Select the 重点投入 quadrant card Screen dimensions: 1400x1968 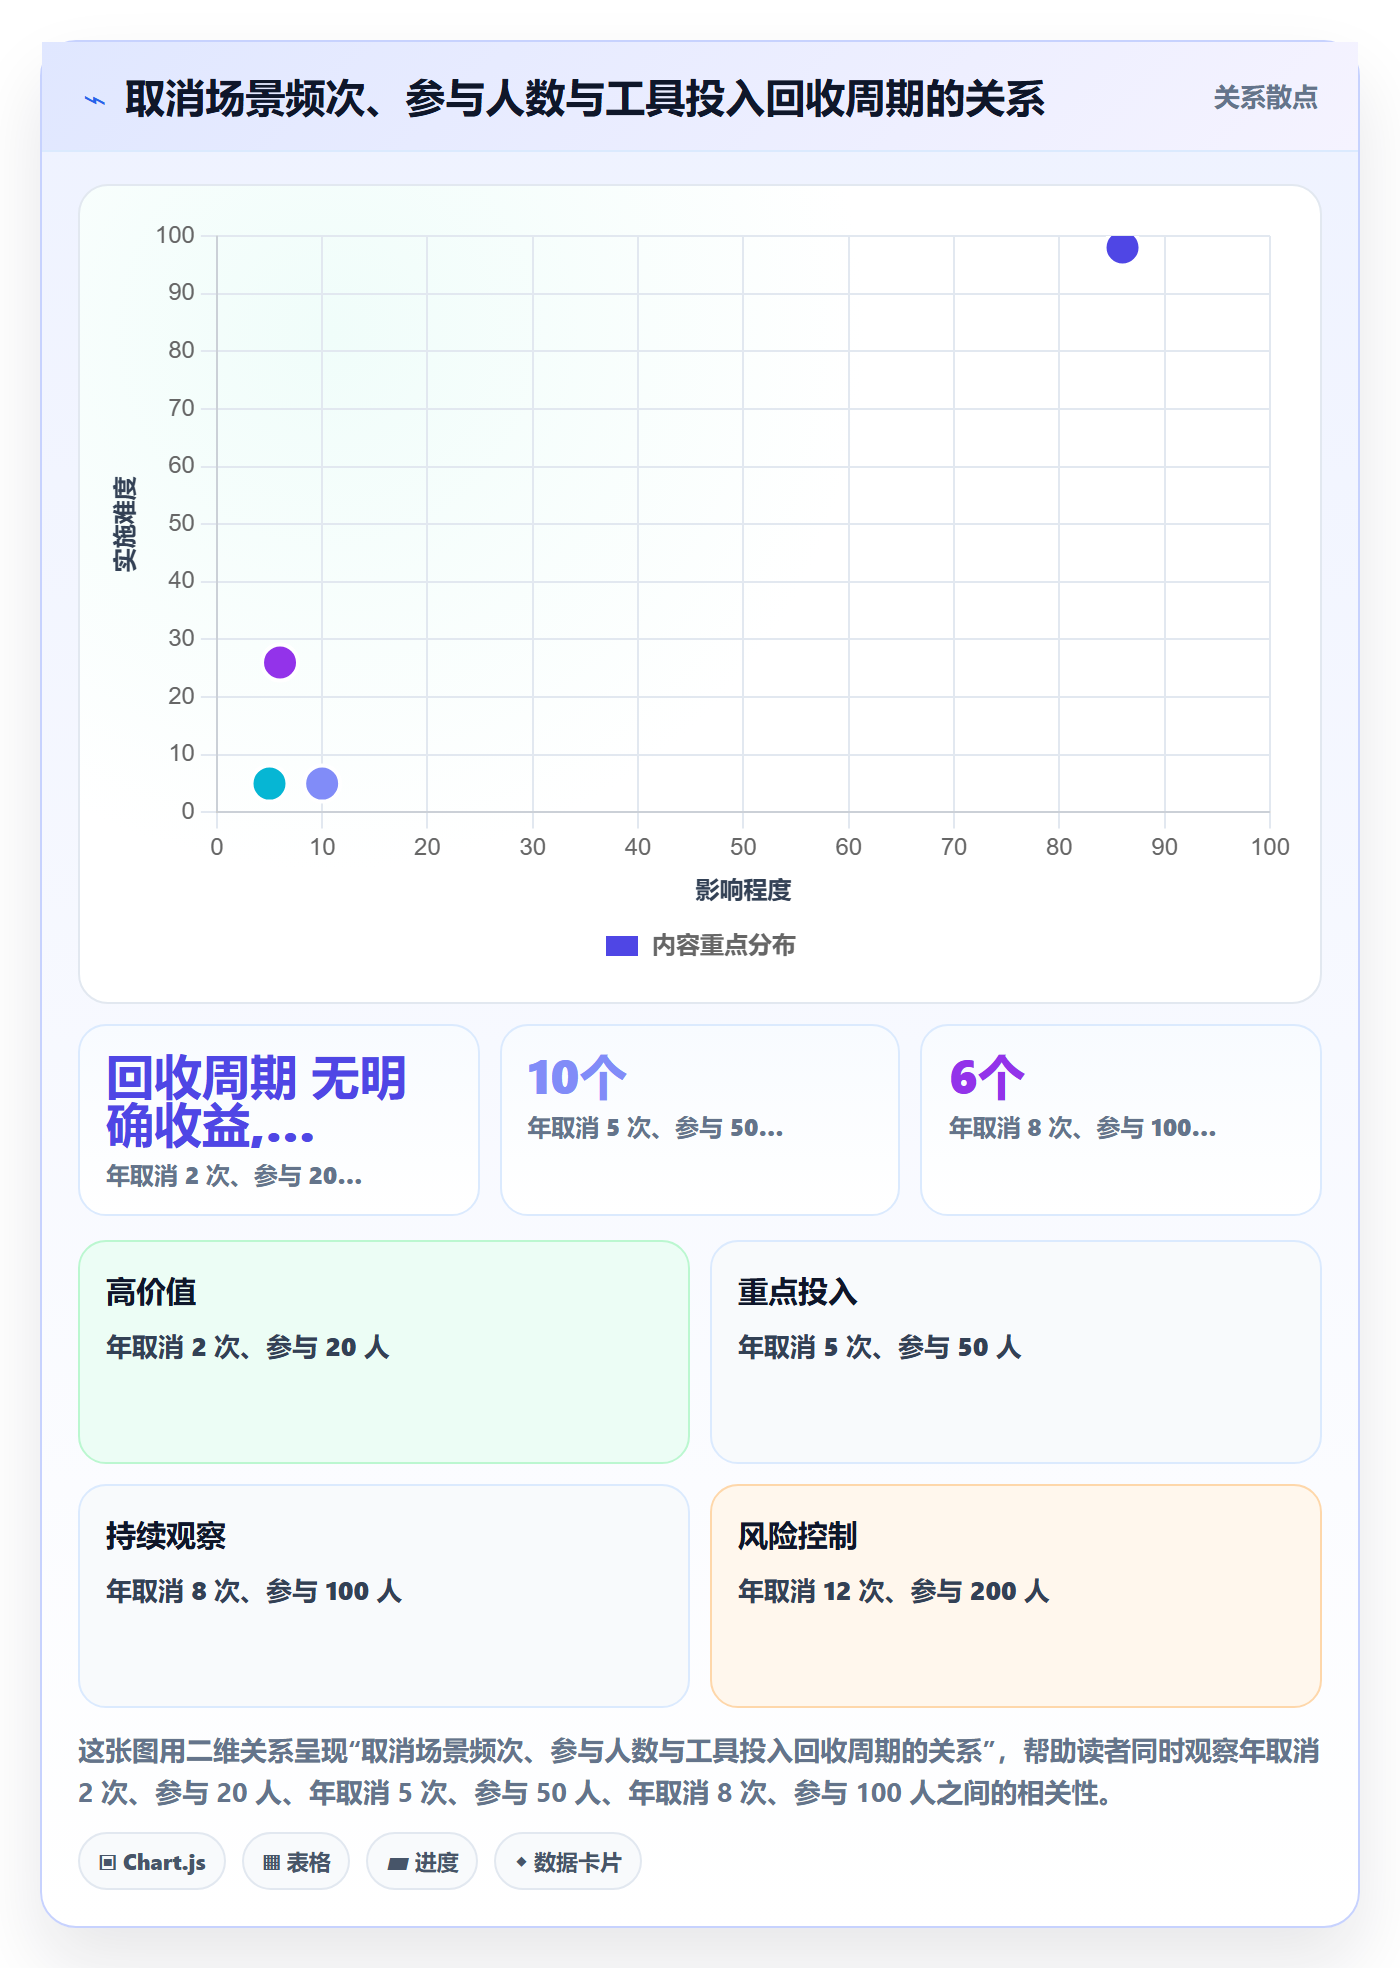1016,1351
